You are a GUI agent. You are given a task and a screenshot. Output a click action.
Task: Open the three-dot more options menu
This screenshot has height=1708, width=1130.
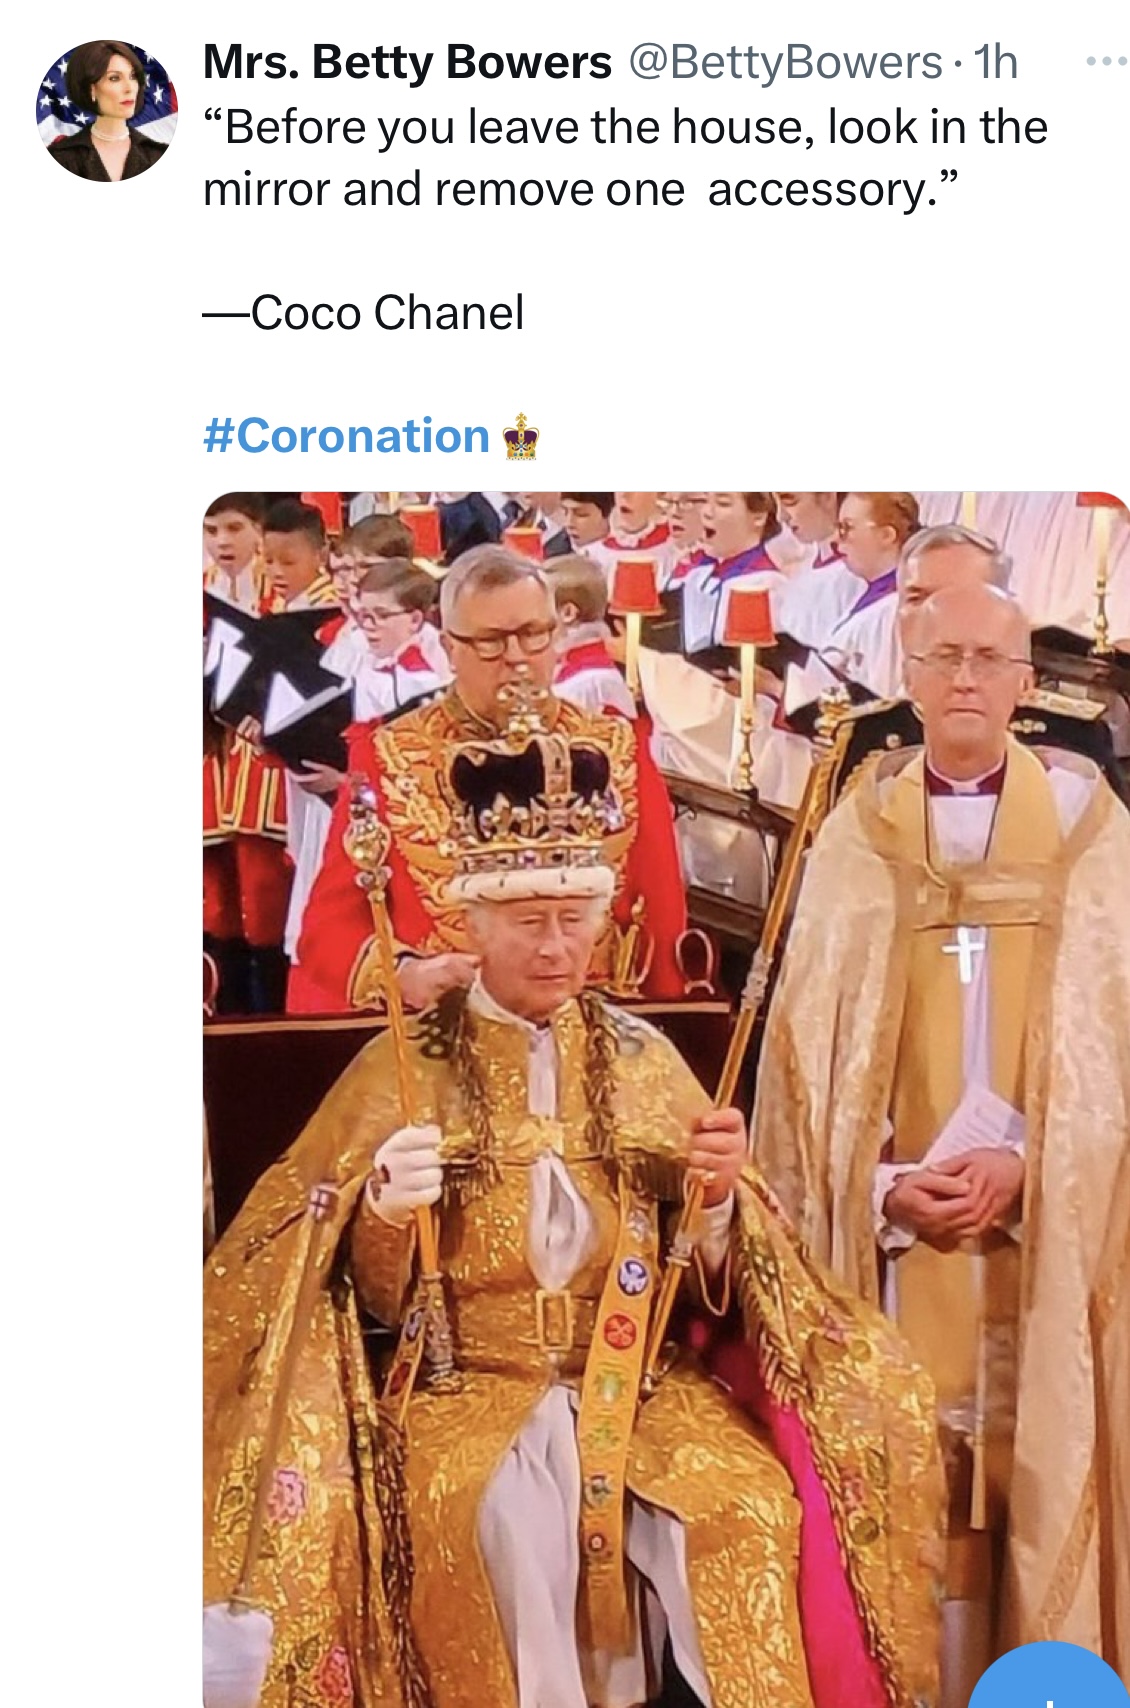[x=1107, y=62]
